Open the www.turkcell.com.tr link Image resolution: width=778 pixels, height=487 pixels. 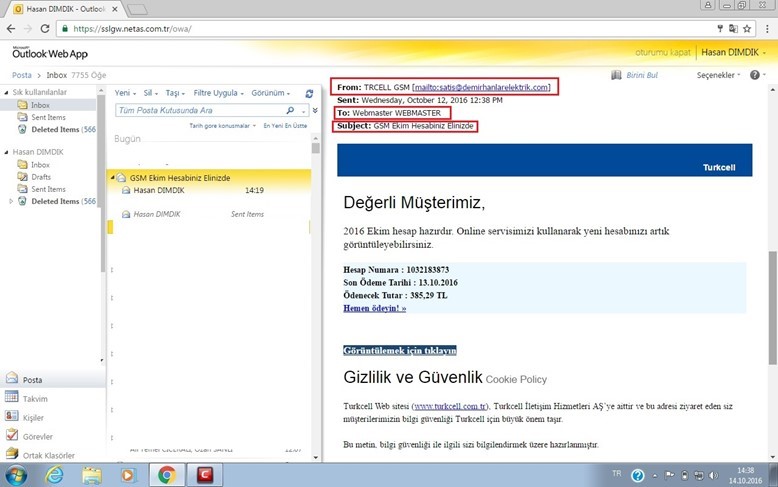(450, 406)
